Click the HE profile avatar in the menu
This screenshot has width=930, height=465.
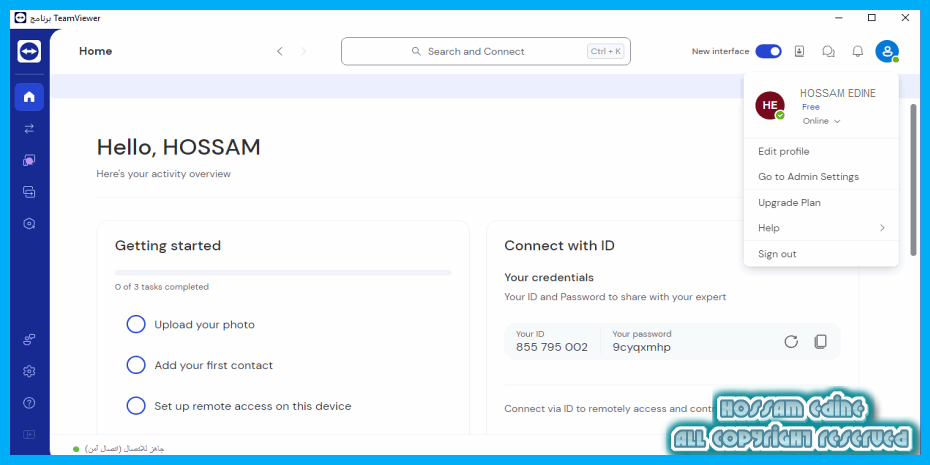coord(770,106)
